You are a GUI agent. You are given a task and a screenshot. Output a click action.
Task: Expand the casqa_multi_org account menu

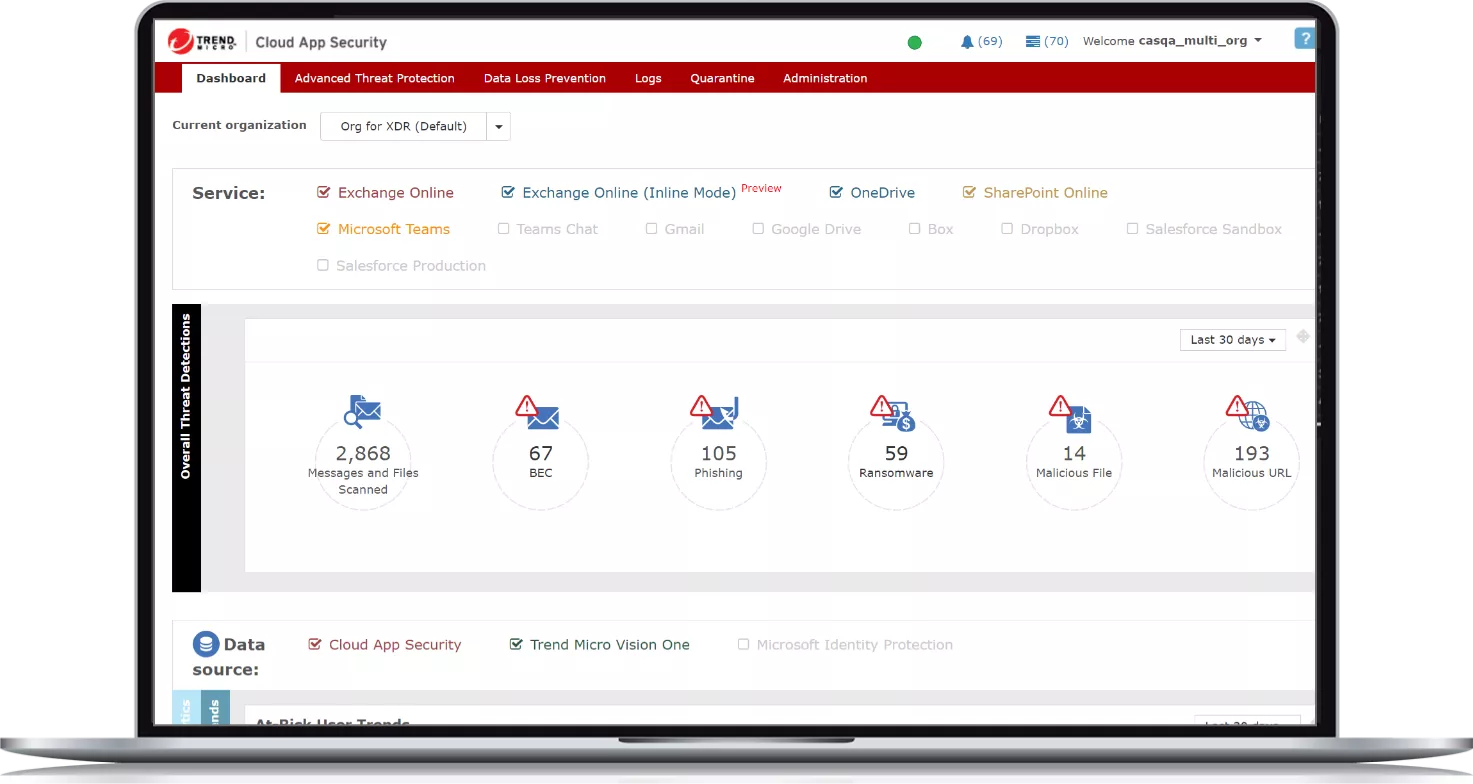pos(1257,41)
